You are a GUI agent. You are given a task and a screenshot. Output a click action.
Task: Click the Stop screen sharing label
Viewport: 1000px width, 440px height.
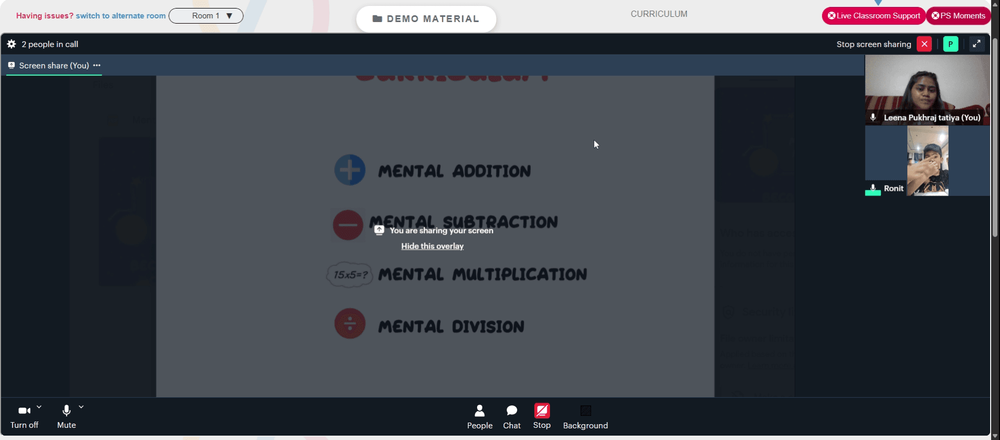[874, 45]
